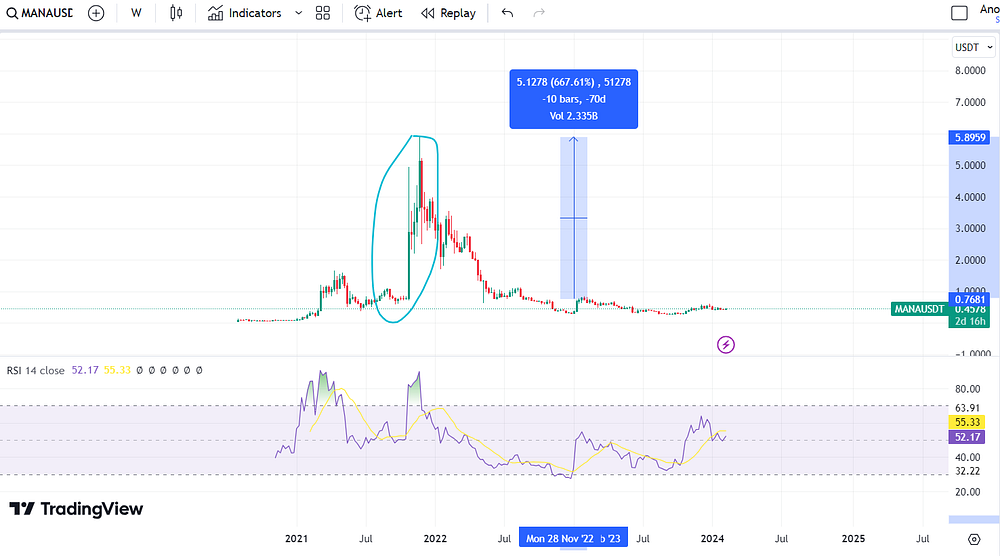Click the 2025 time axis label
Screen dimensions: 1000x556
853,539
